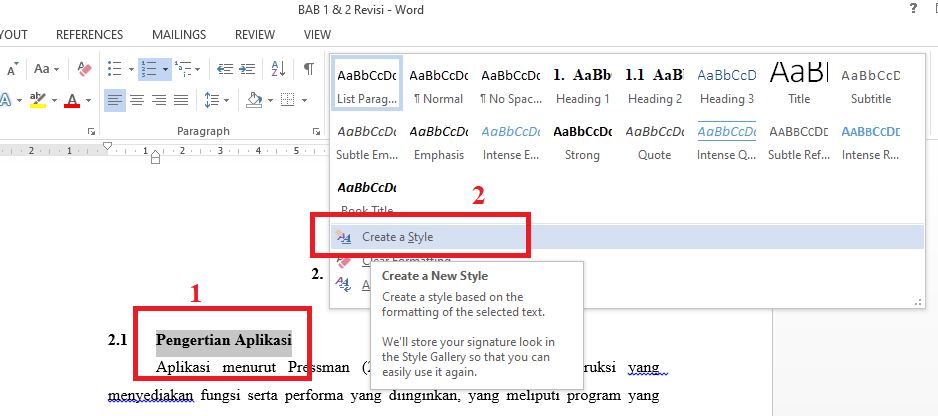Open the shading color dropdown arrow

coord(270,100)
